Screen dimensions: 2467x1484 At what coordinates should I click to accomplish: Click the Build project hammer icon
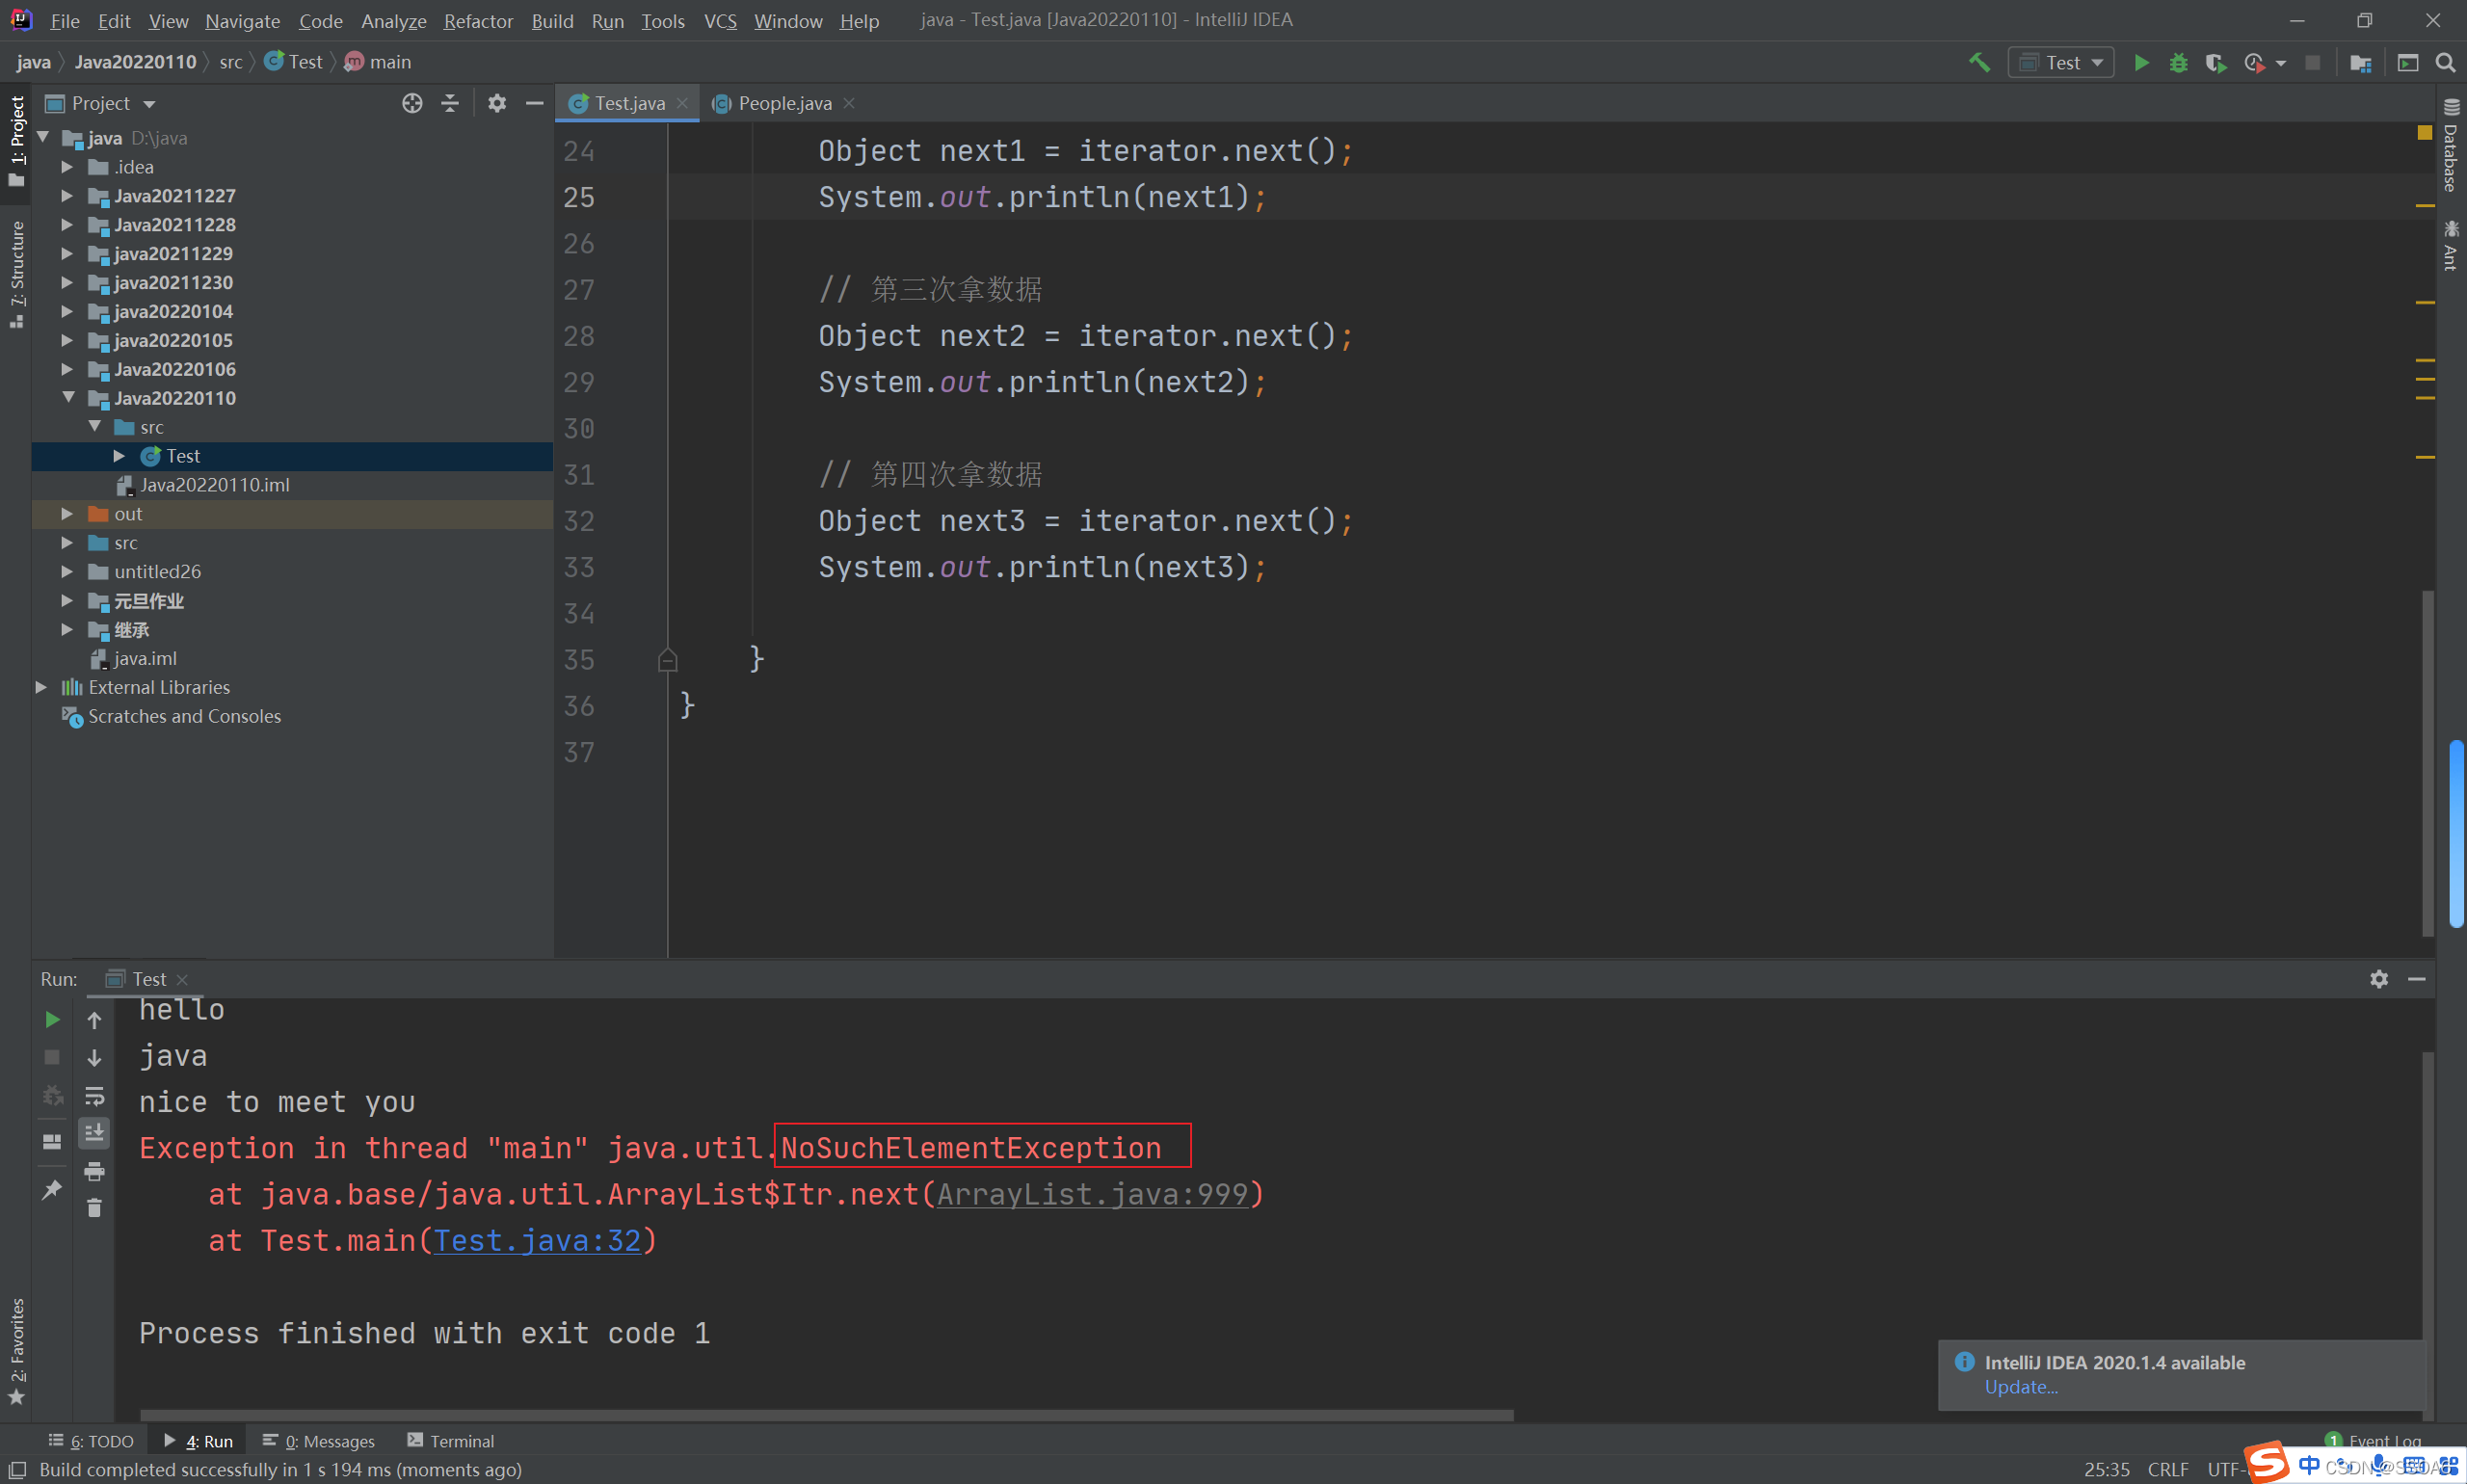click(1978, 62)
